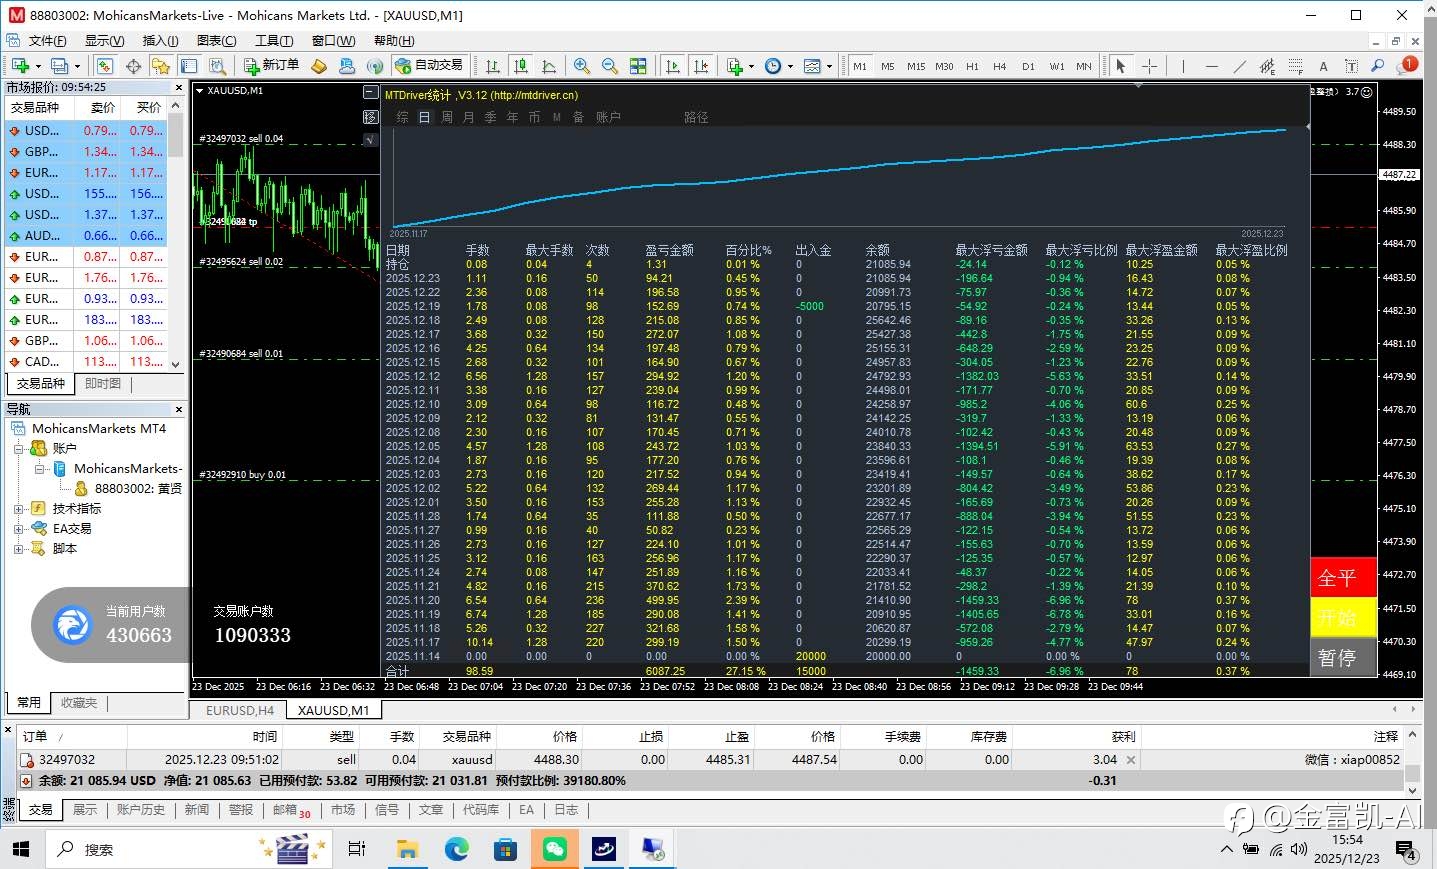Viewport: 1437px width, 869px height.
Task: Open the 图表(C) menu
Action: (216, 41)
